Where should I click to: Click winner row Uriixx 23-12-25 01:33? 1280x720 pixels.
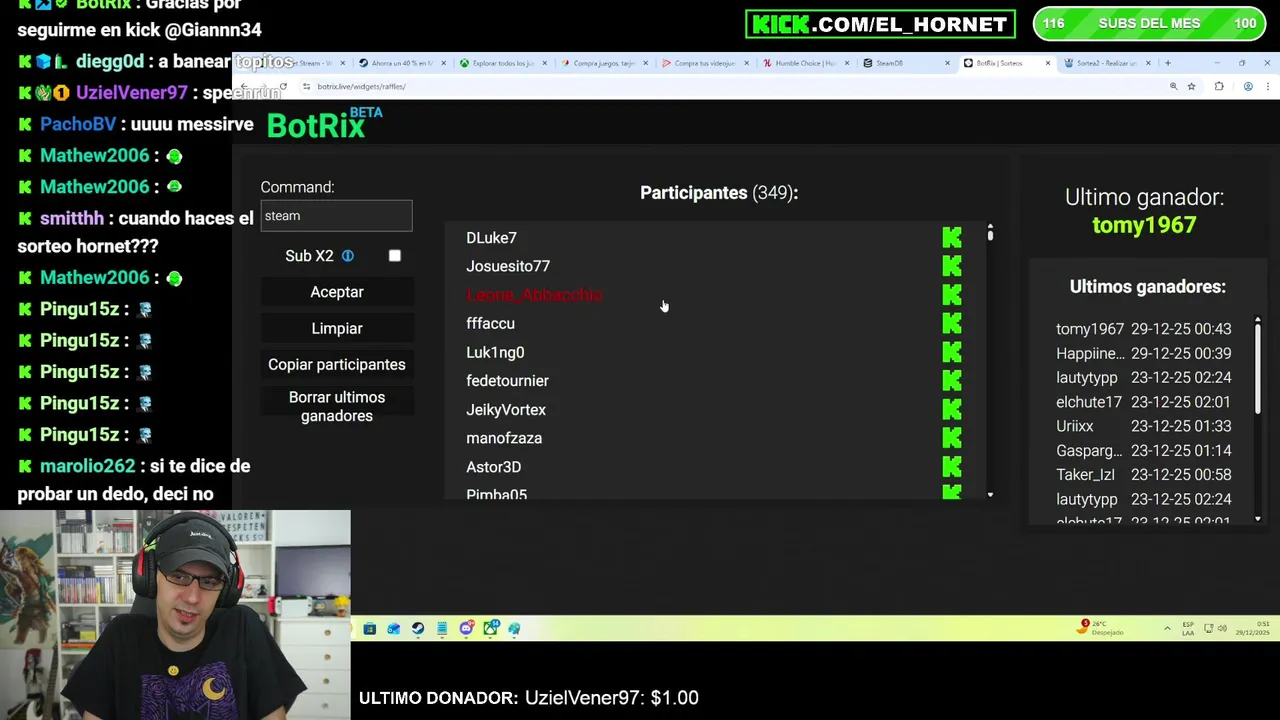coord(1144,426)
